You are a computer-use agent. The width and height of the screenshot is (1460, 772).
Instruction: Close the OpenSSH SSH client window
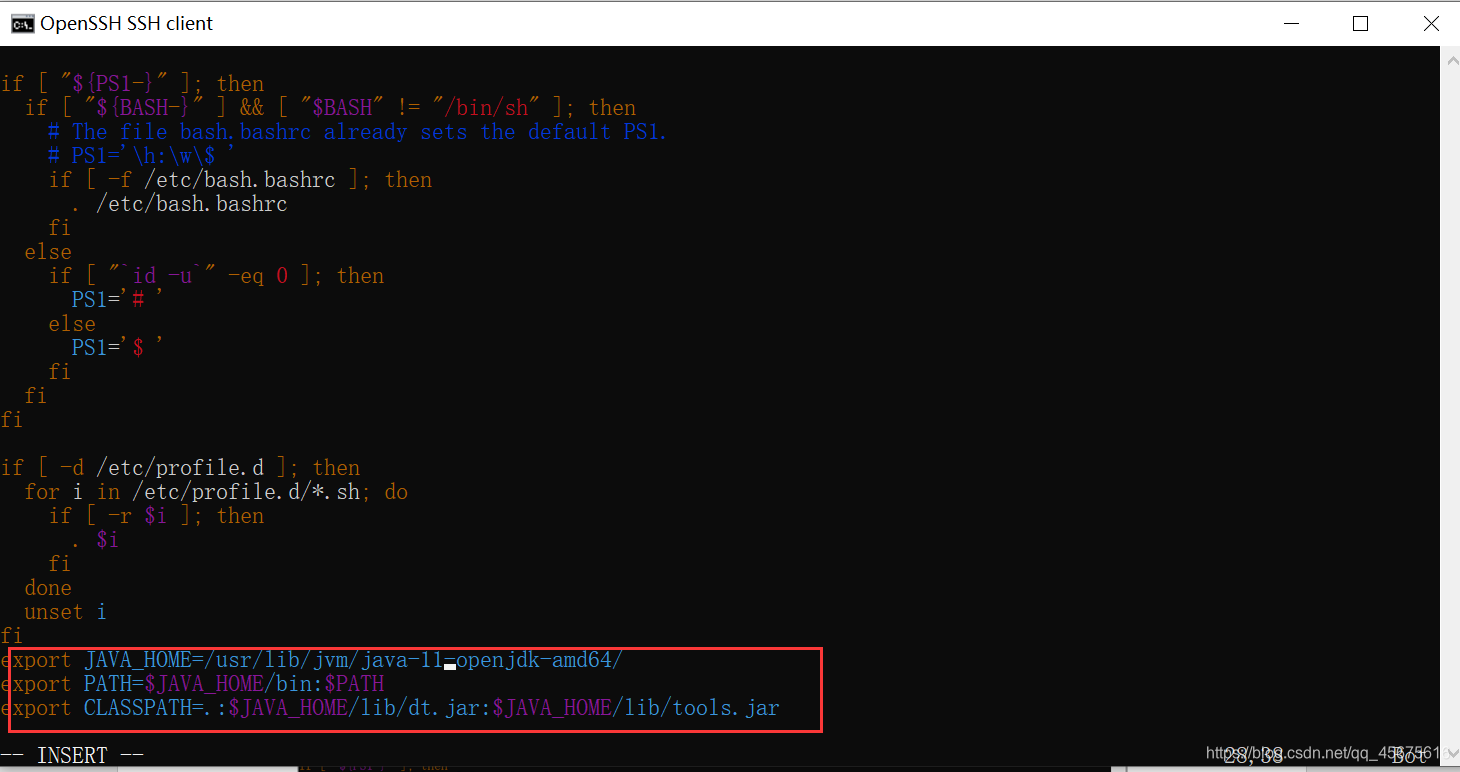coord(1429,23)
